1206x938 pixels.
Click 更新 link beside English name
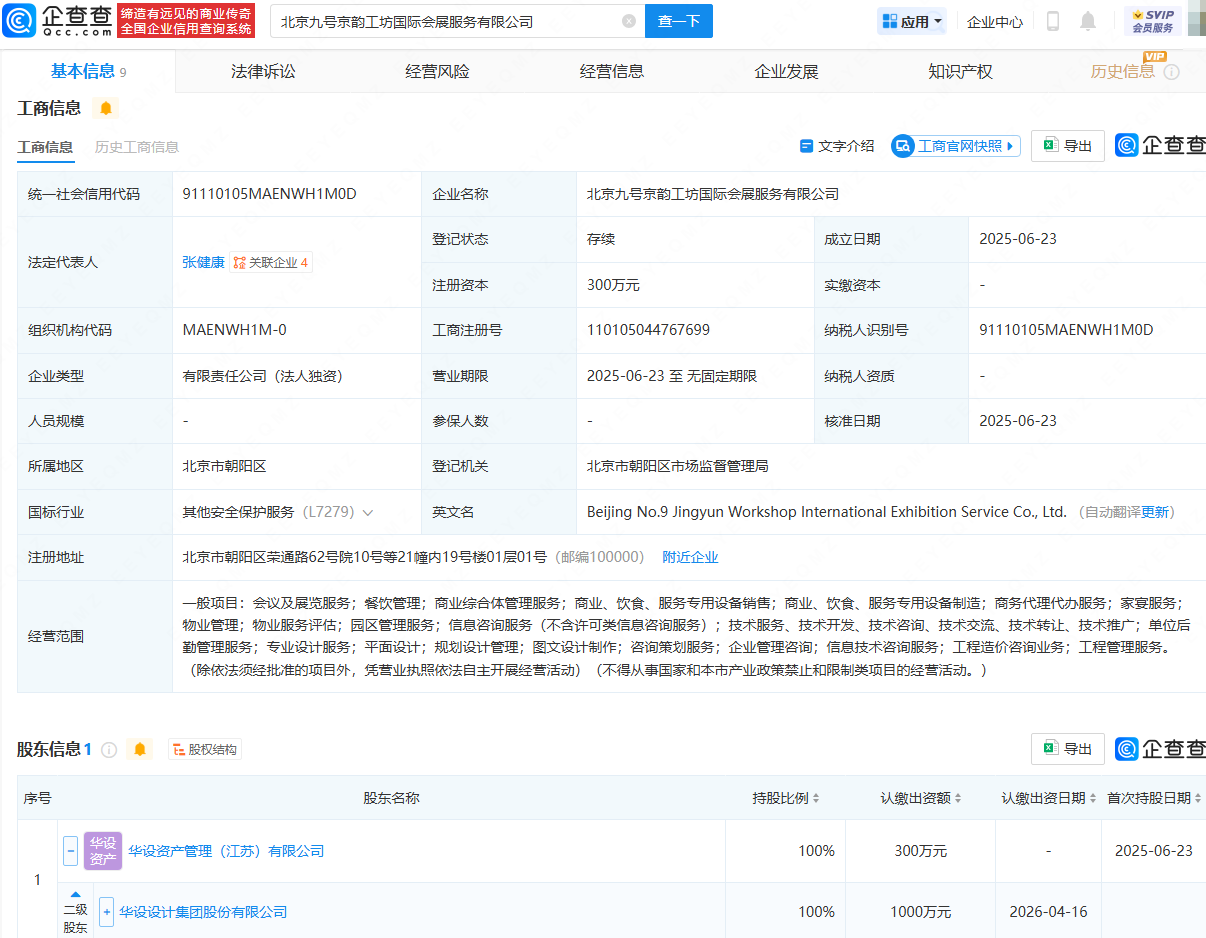[x=1155, y=512]
